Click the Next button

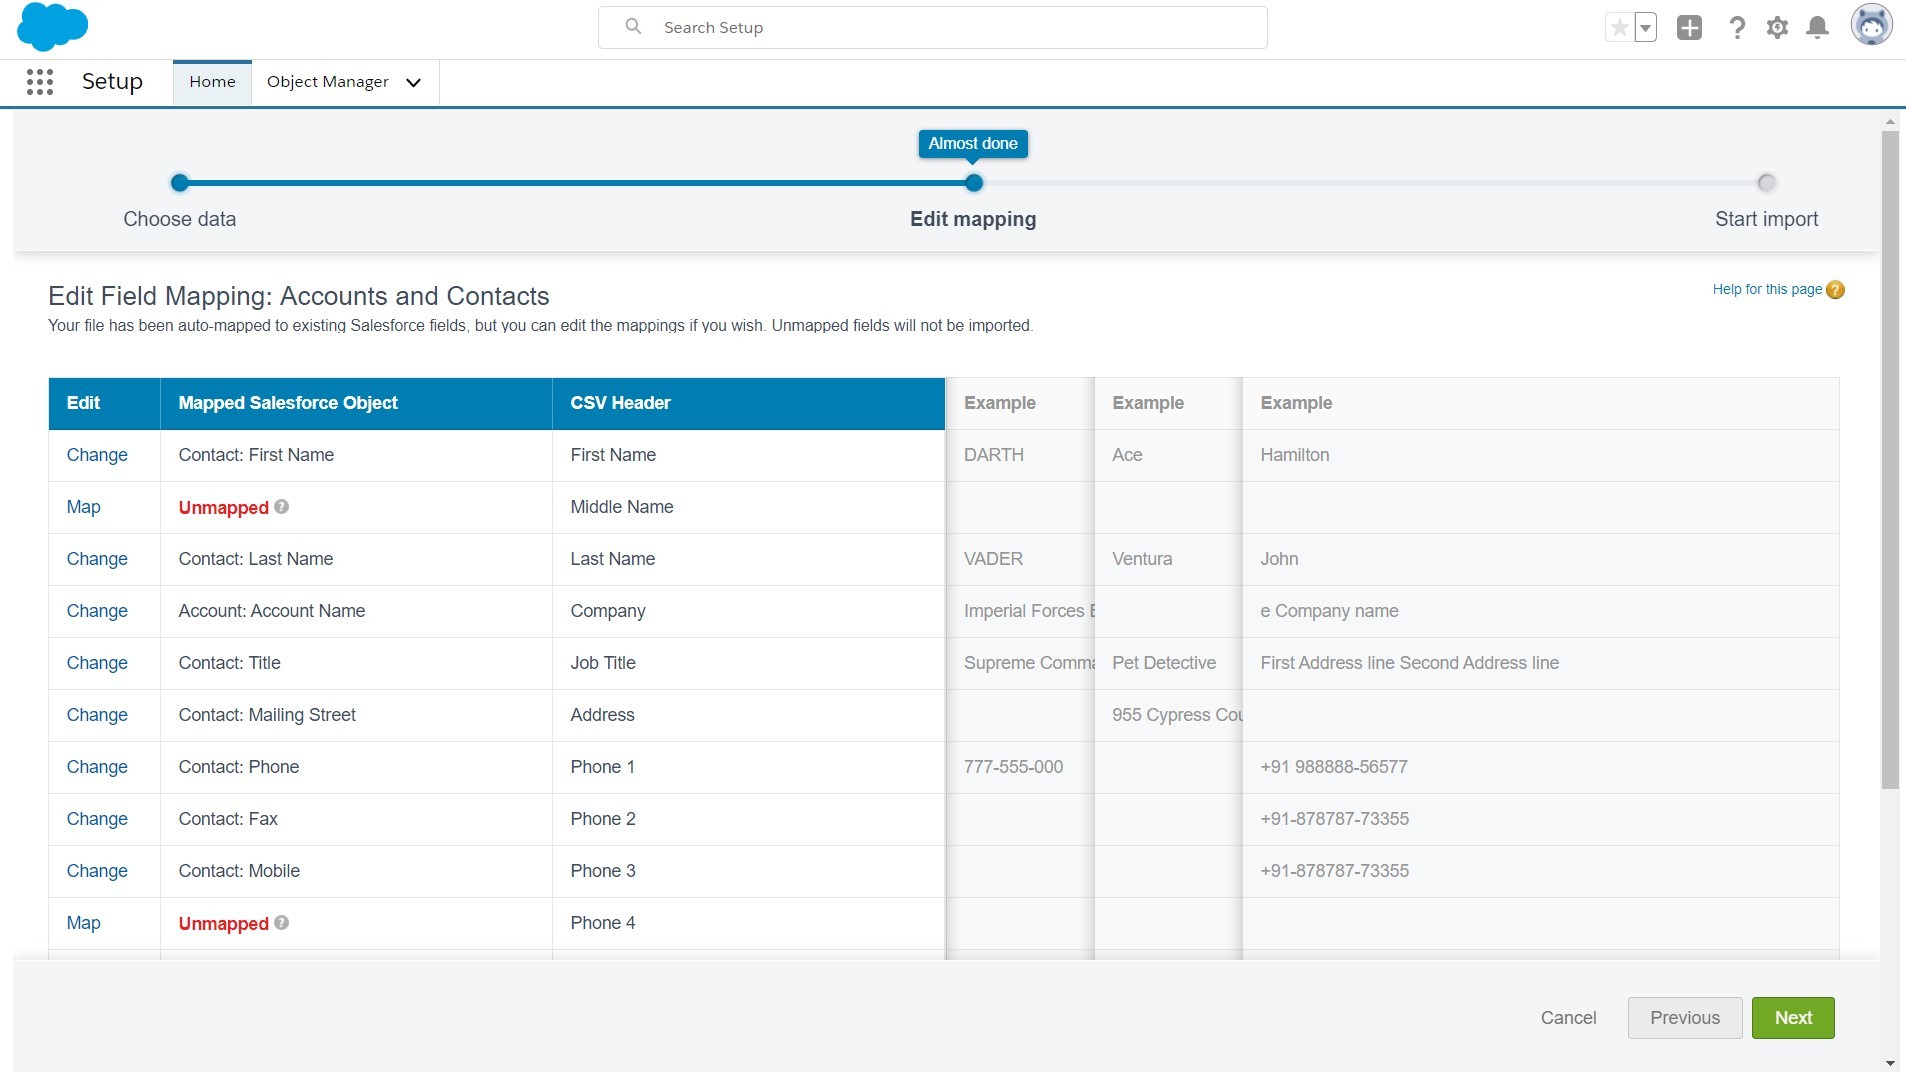(x=1792, y=1017)
